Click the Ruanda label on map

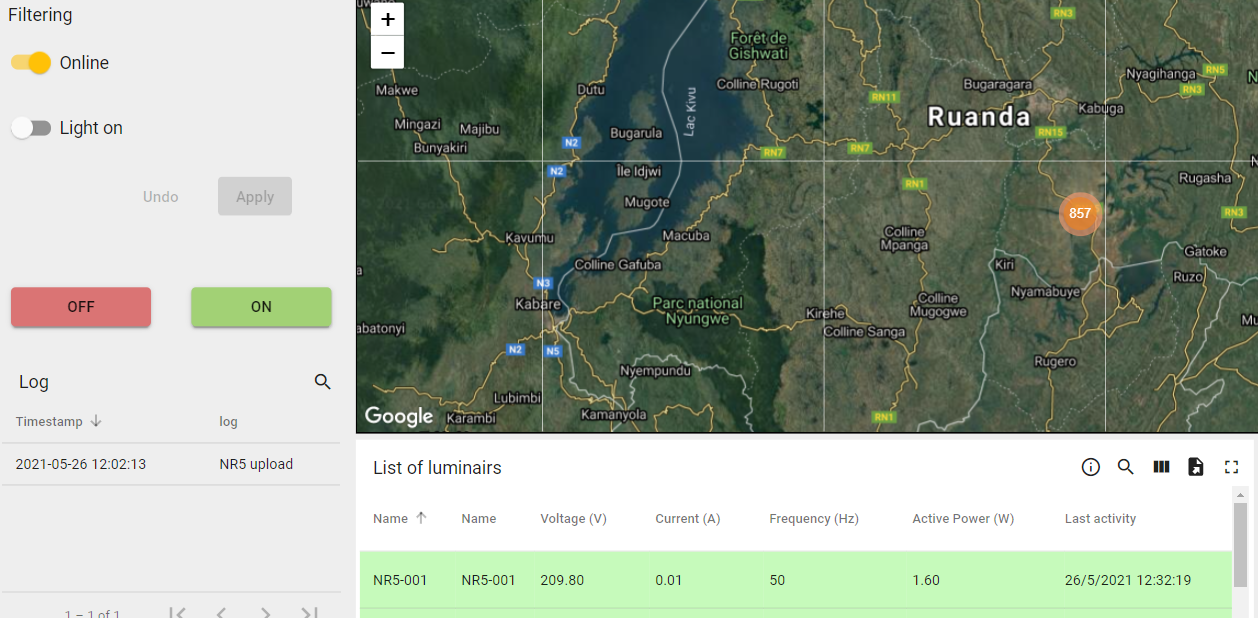(x=978, y=117)
